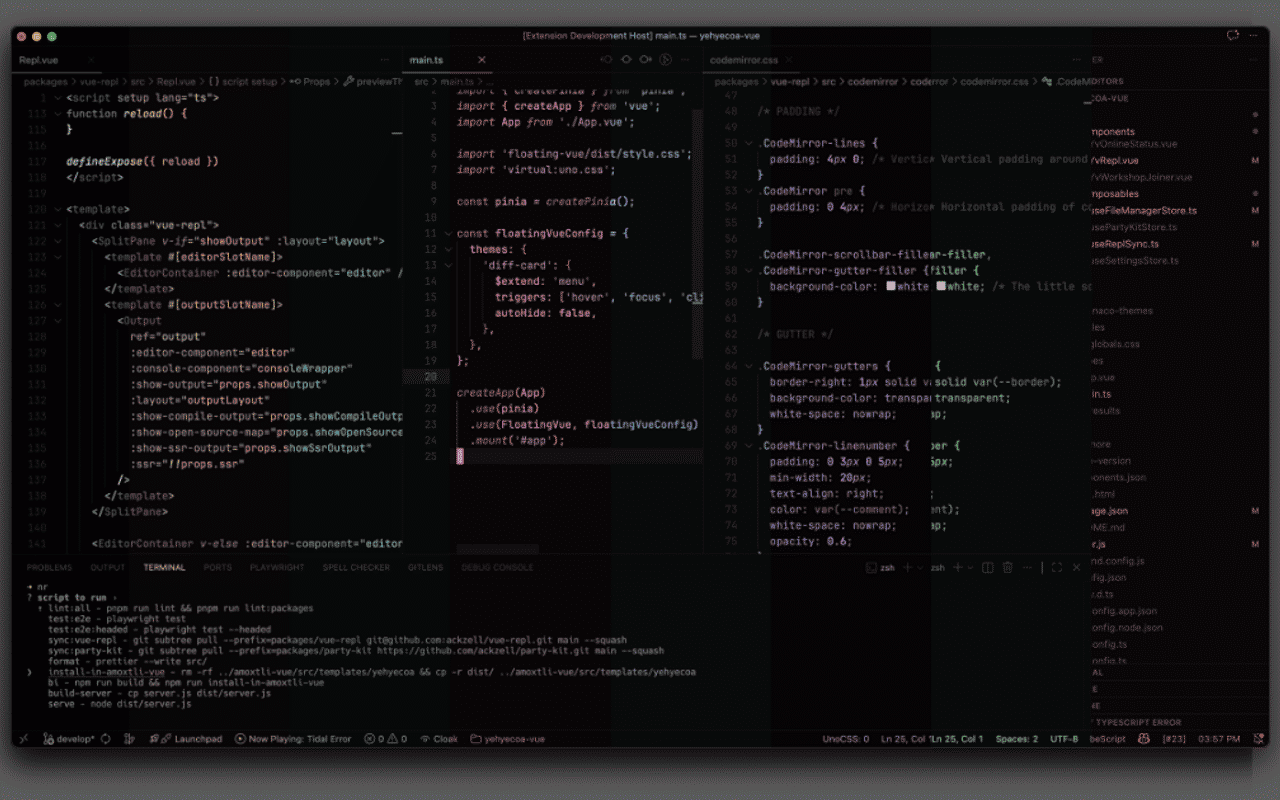This screenshot has height=800, width=1280.
Task: Toggle Cloak in the status bar
Action: [439, 739]
